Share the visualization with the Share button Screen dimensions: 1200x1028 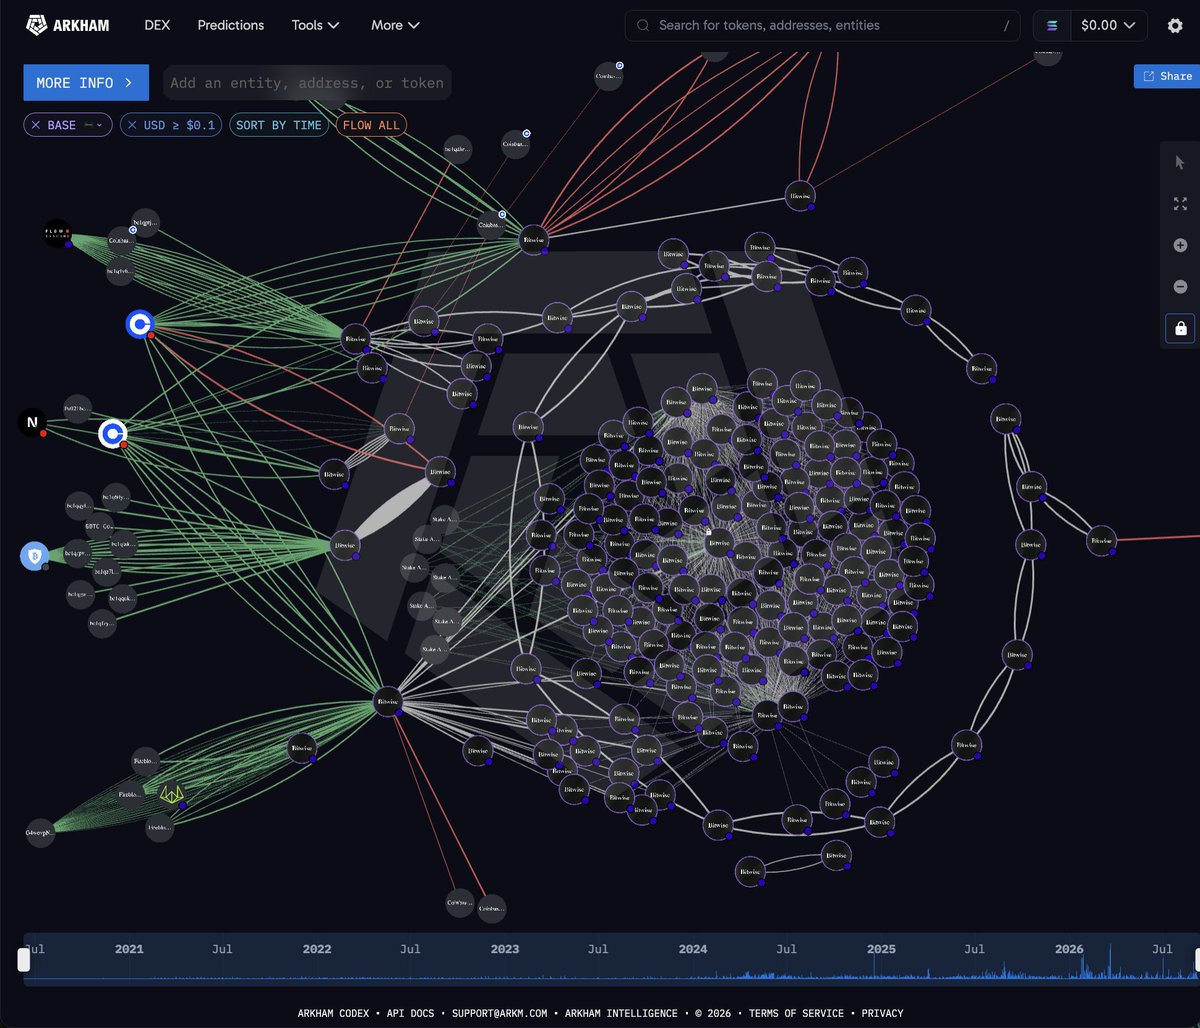coord(1167,76)
